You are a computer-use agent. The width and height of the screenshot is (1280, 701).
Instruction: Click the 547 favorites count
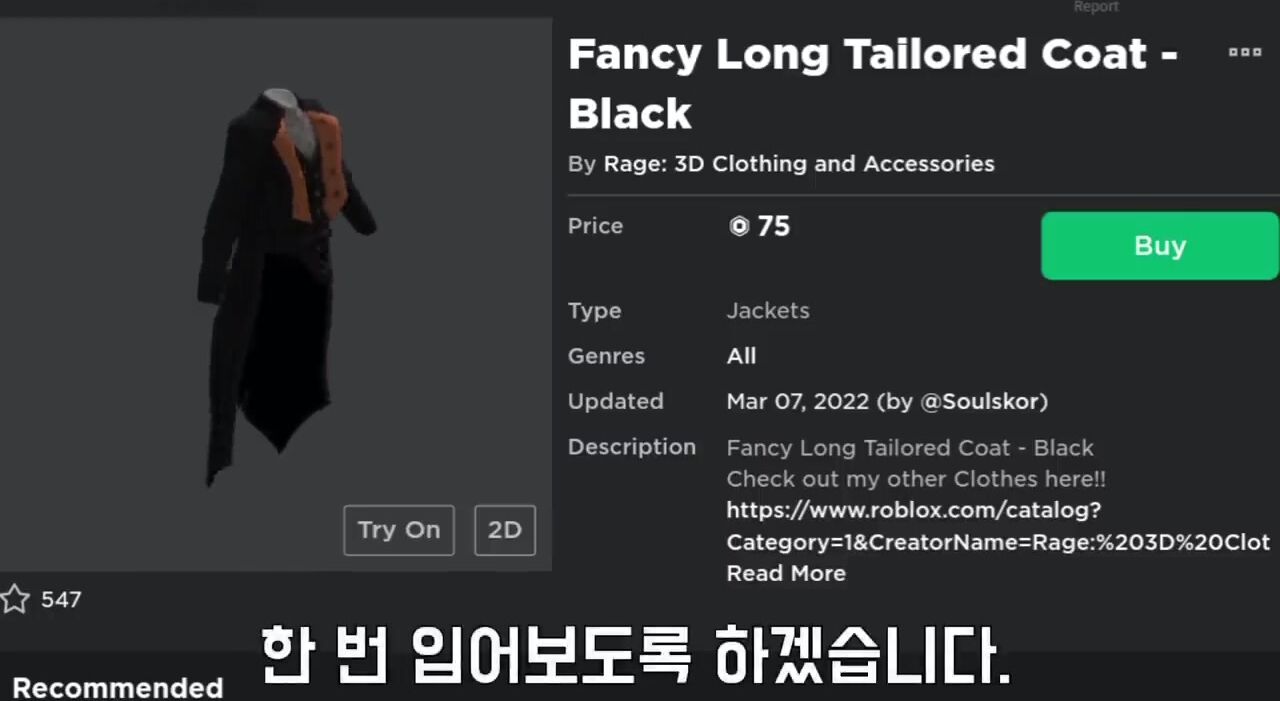pyautogui.click(x=61, y=600)
